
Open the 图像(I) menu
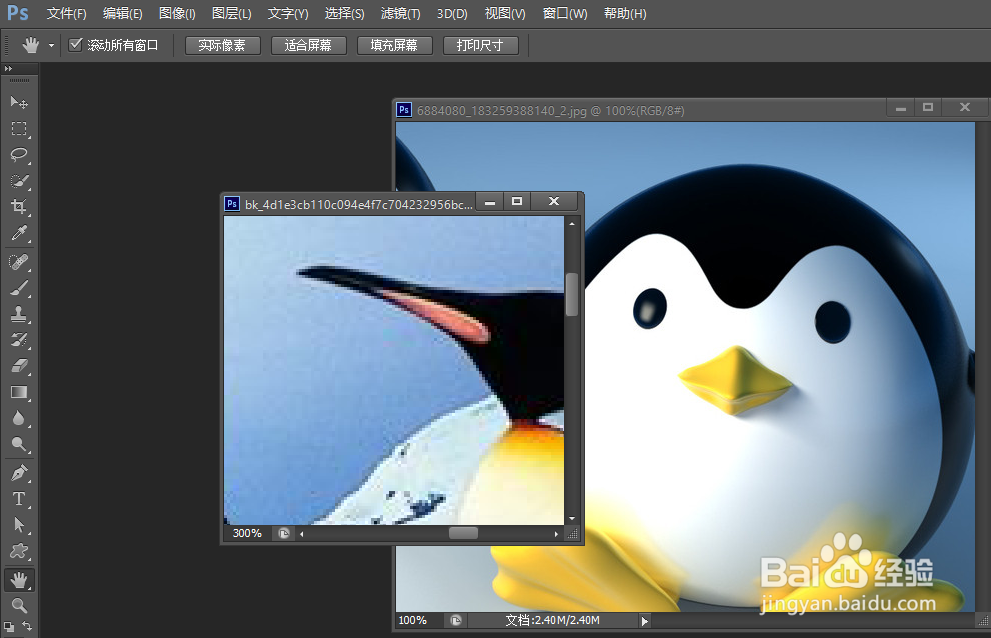pos(177,13)
